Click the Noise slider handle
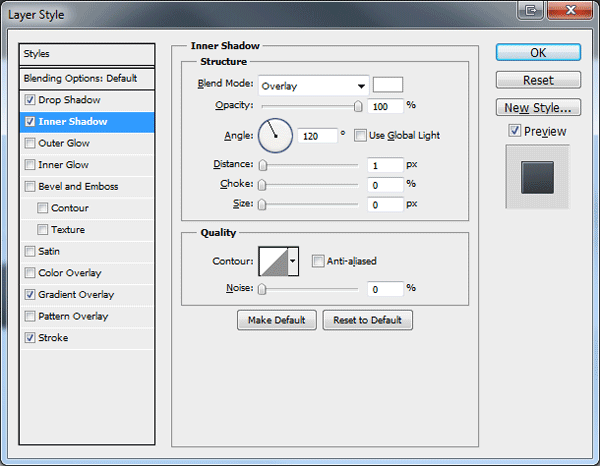The width and height of the screenshot is (600, 466). [x=262, y=289]
